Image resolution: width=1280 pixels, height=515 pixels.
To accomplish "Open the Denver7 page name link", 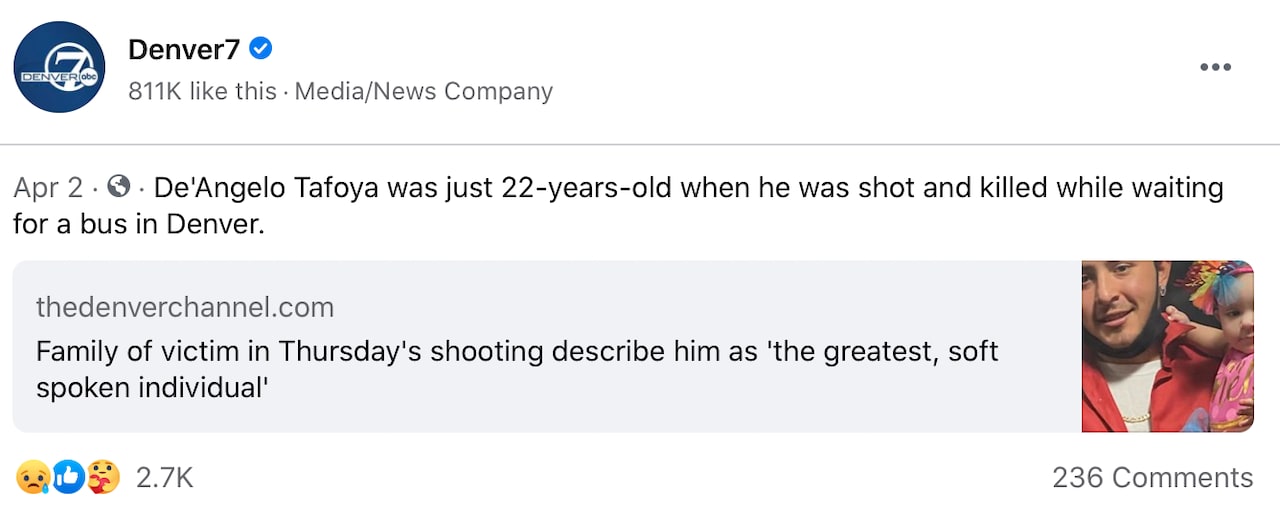I will tap(184, 48).
